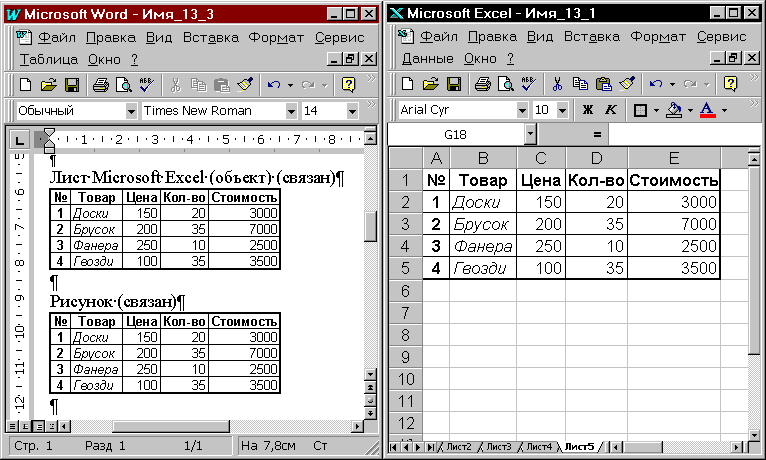766x460 pixels.
Task: Click Undo arrow in Word toolbar
Action: (x=273, y=84)
